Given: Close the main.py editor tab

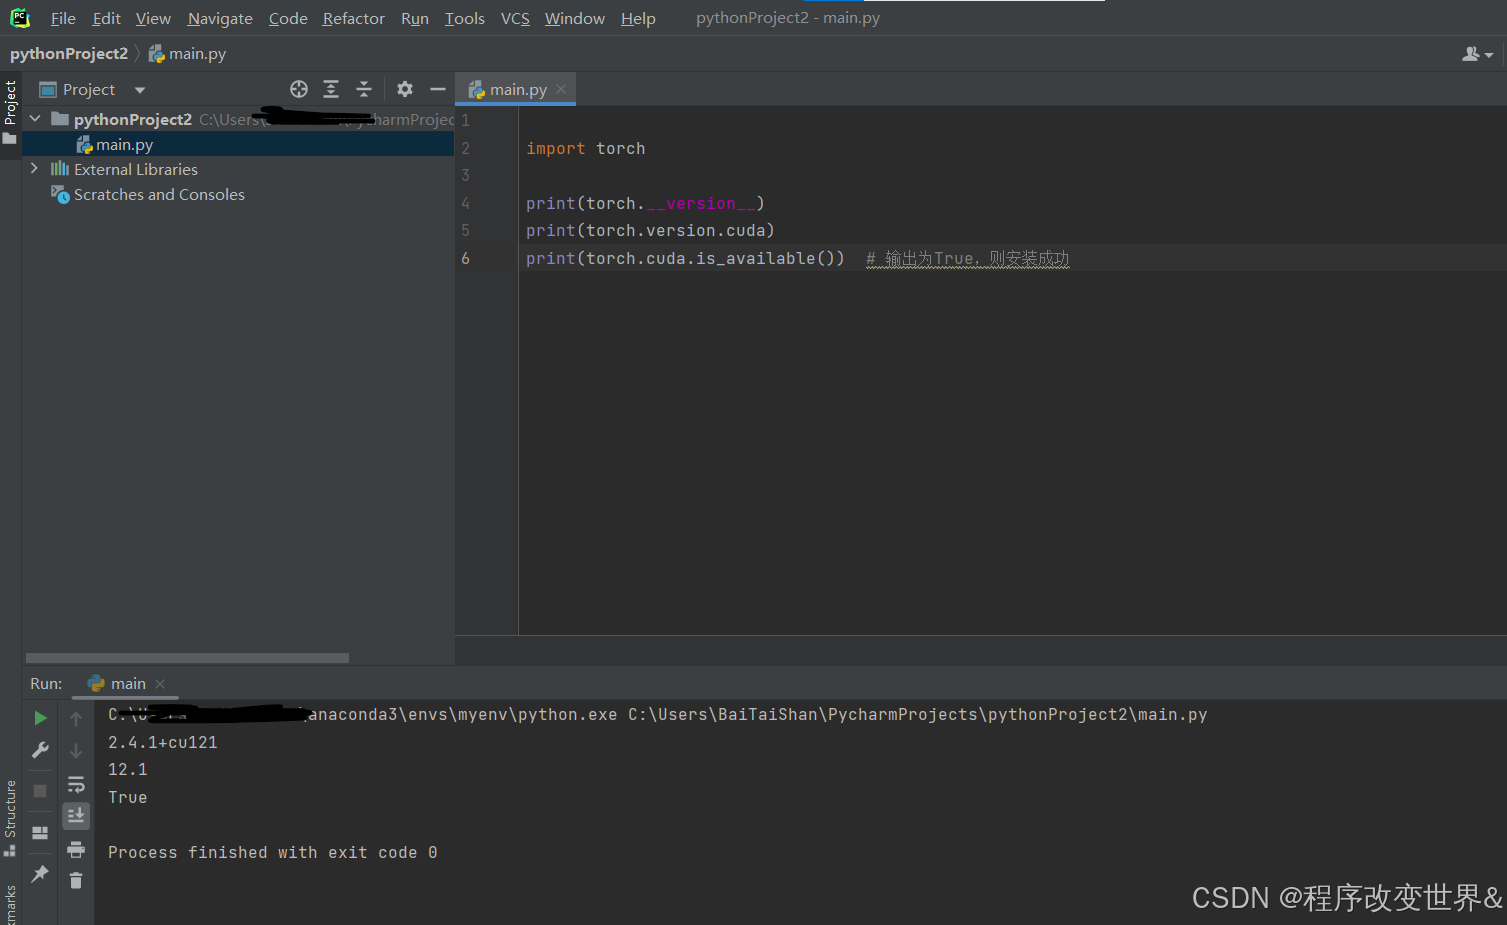Looking at the screenshot, I should tap(561, 89).
